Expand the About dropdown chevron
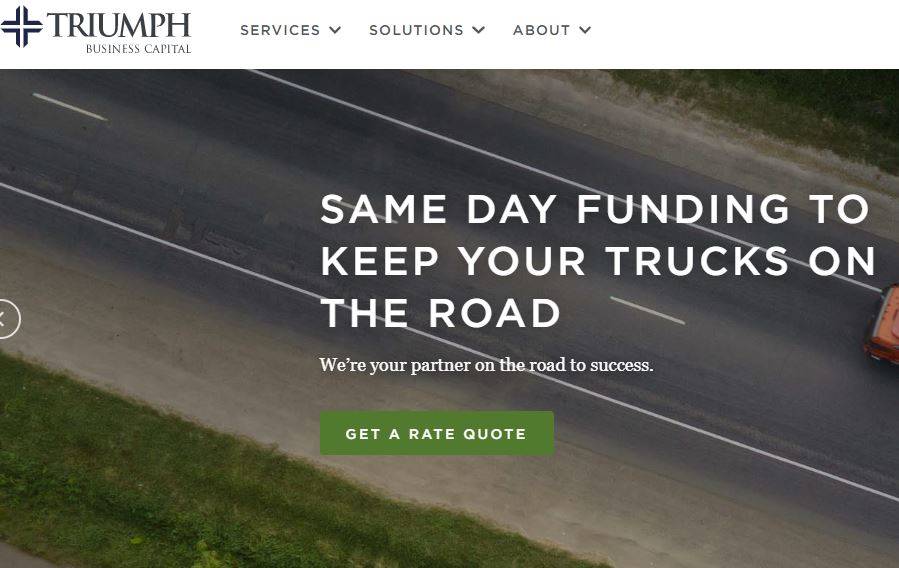The height and width of the screenshot is (568, 899). click(x=585, y=30)
